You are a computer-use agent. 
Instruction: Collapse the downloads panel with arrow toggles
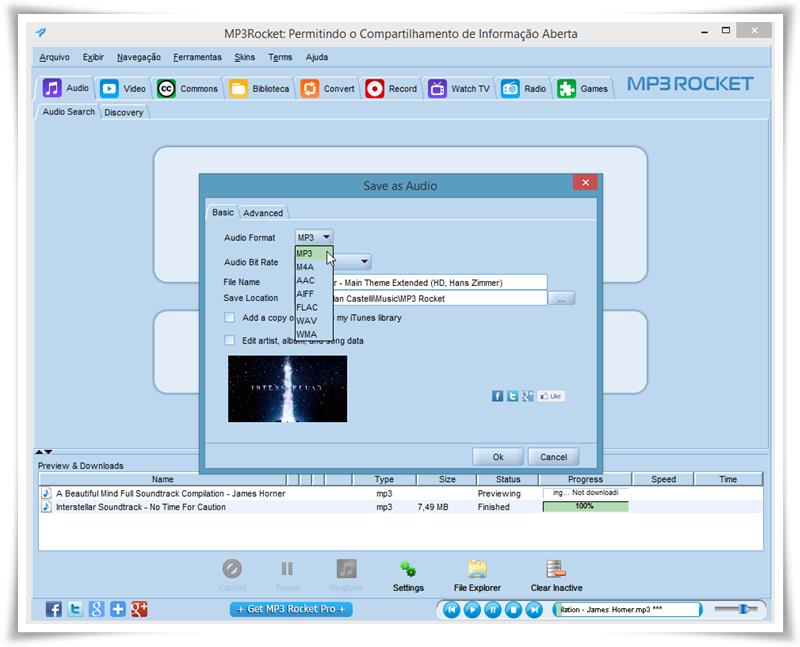[x=43, y=452]
